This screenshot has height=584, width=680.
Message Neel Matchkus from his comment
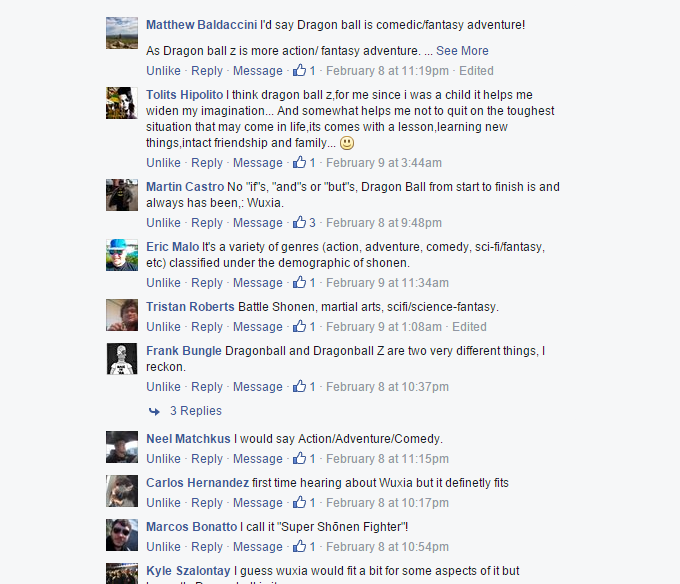(x=258, y=459)
